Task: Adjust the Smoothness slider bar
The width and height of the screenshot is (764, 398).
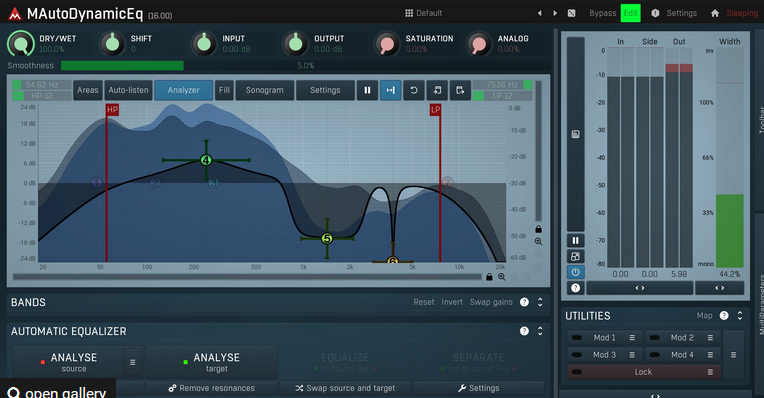Action: coord(306,66)
